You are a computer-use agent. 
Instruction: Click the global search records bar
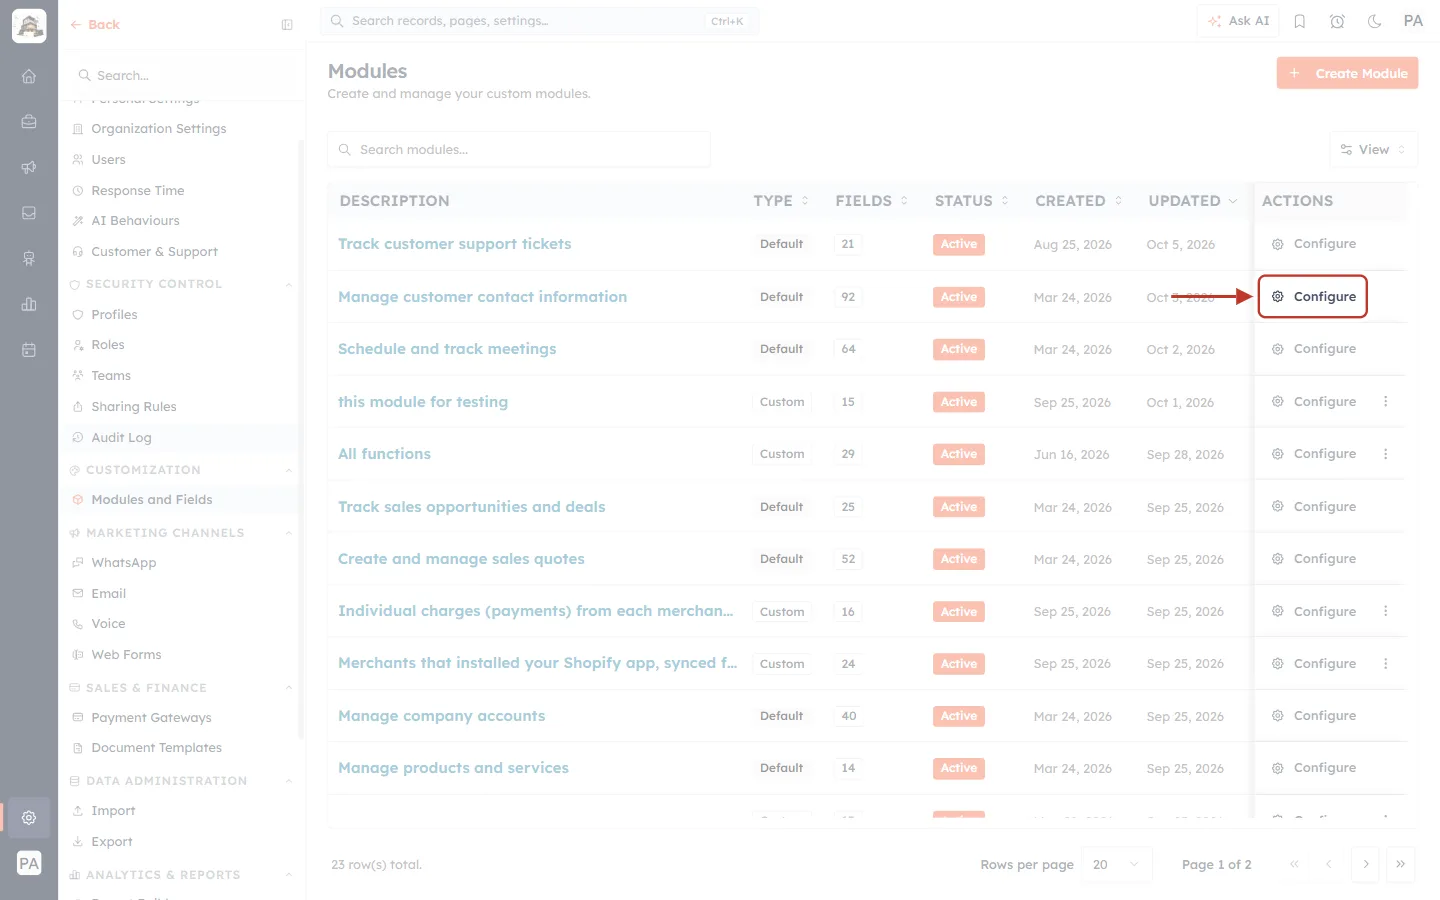coord(539,21)
